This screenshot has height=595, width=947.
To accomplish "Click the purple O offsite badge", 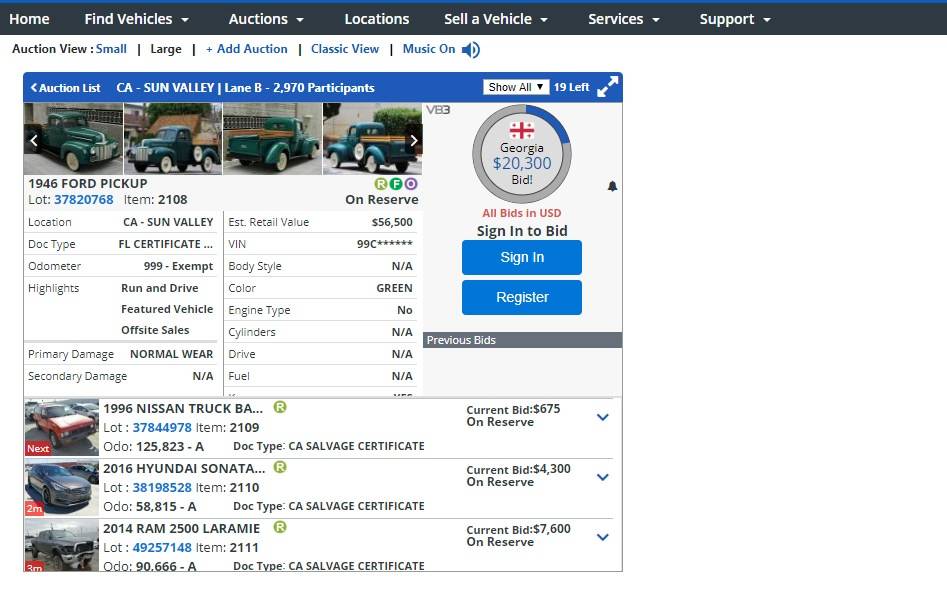I will coord(411,184).
